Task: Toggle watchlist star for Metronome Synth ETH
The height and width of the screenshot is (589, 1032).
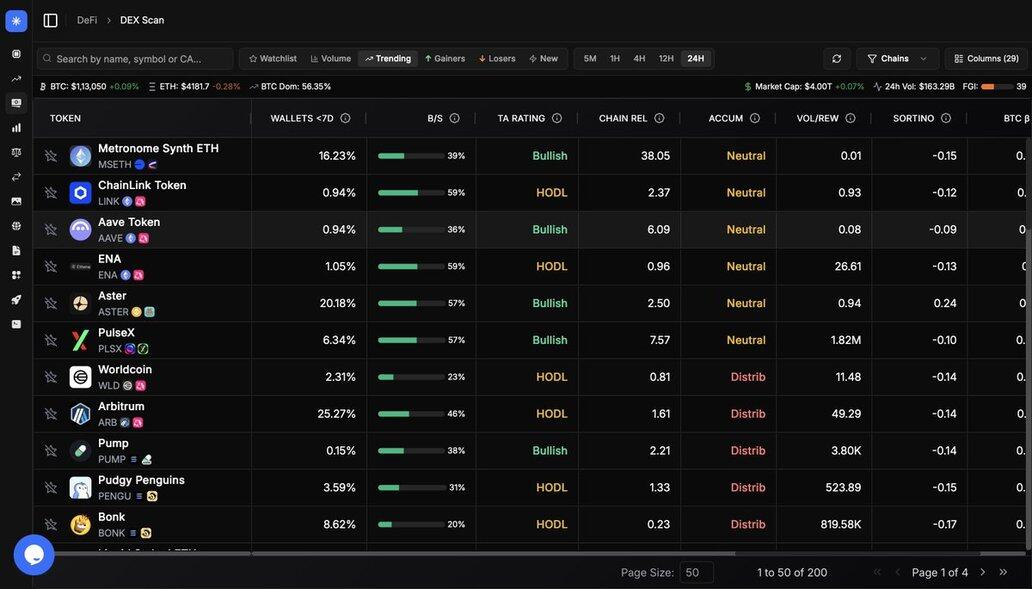Action: 51,156
